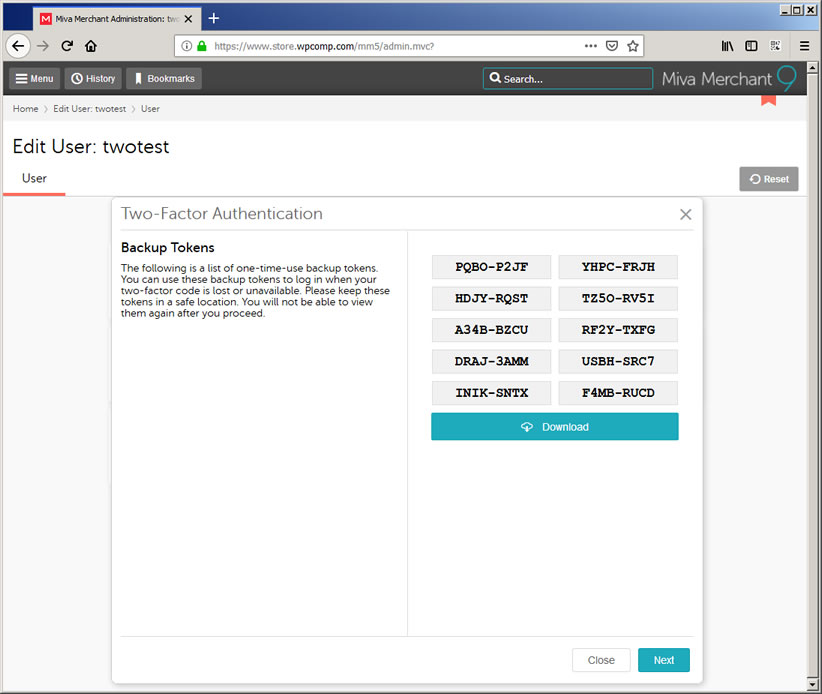Image resolution: width=822 pixels, height=694 pixels.
Task: Go to the browser Home icon
Action: click(91, 46)
